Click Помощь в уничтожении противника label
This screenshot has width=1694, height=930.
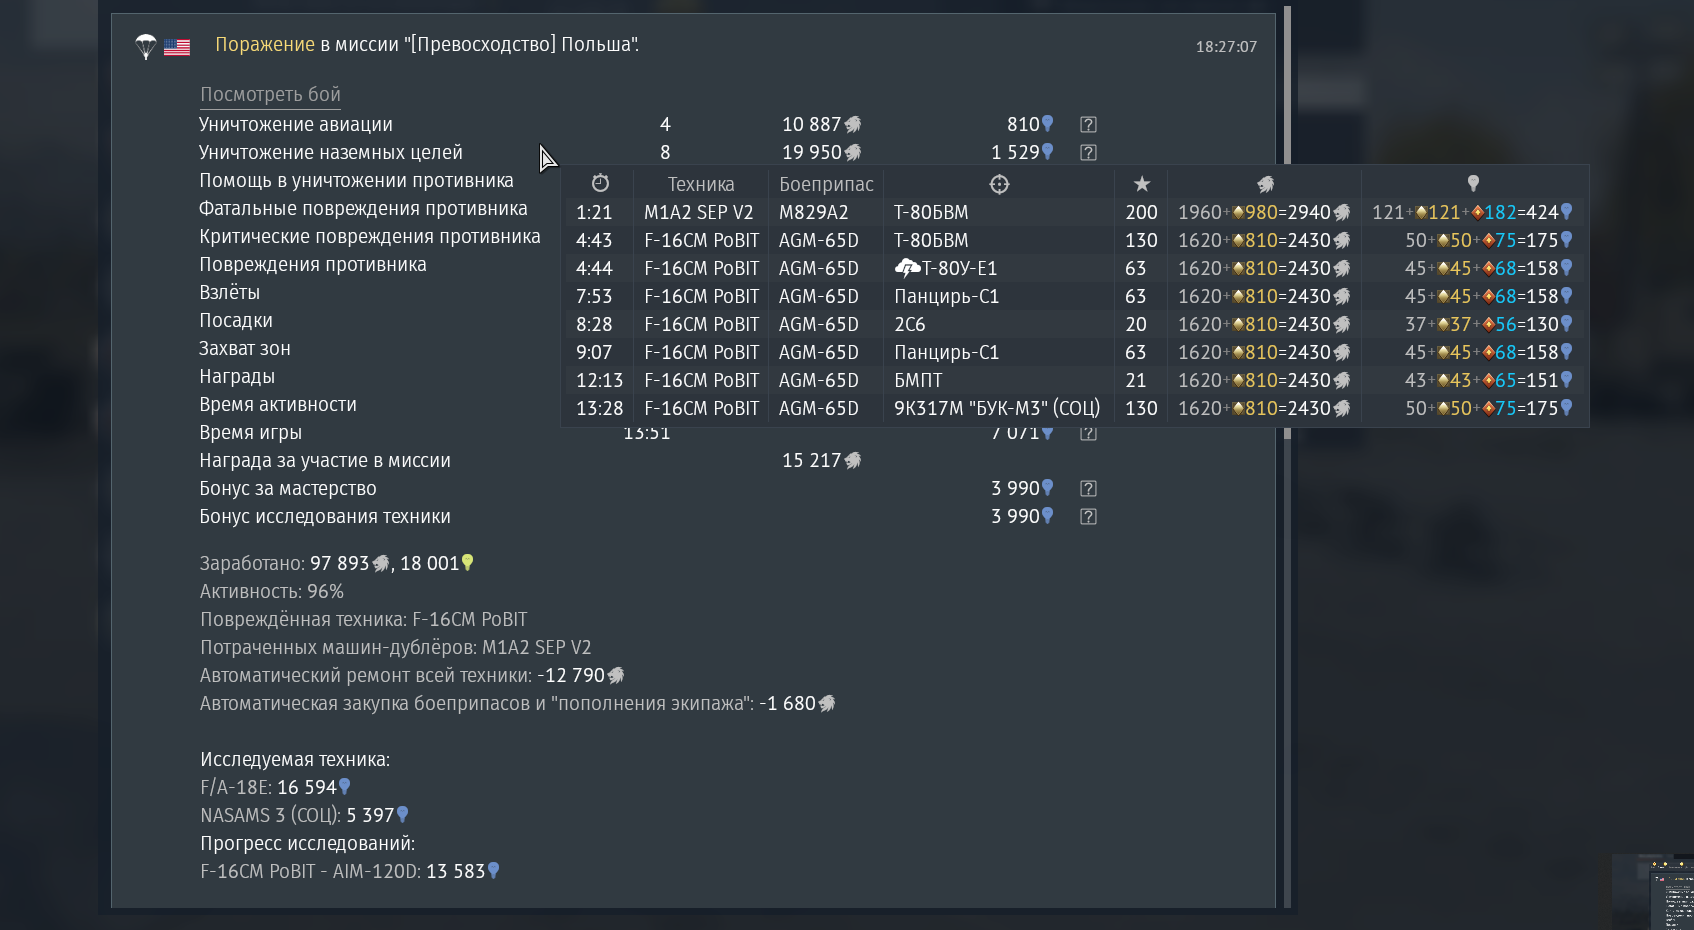click(x=356, y=181)
